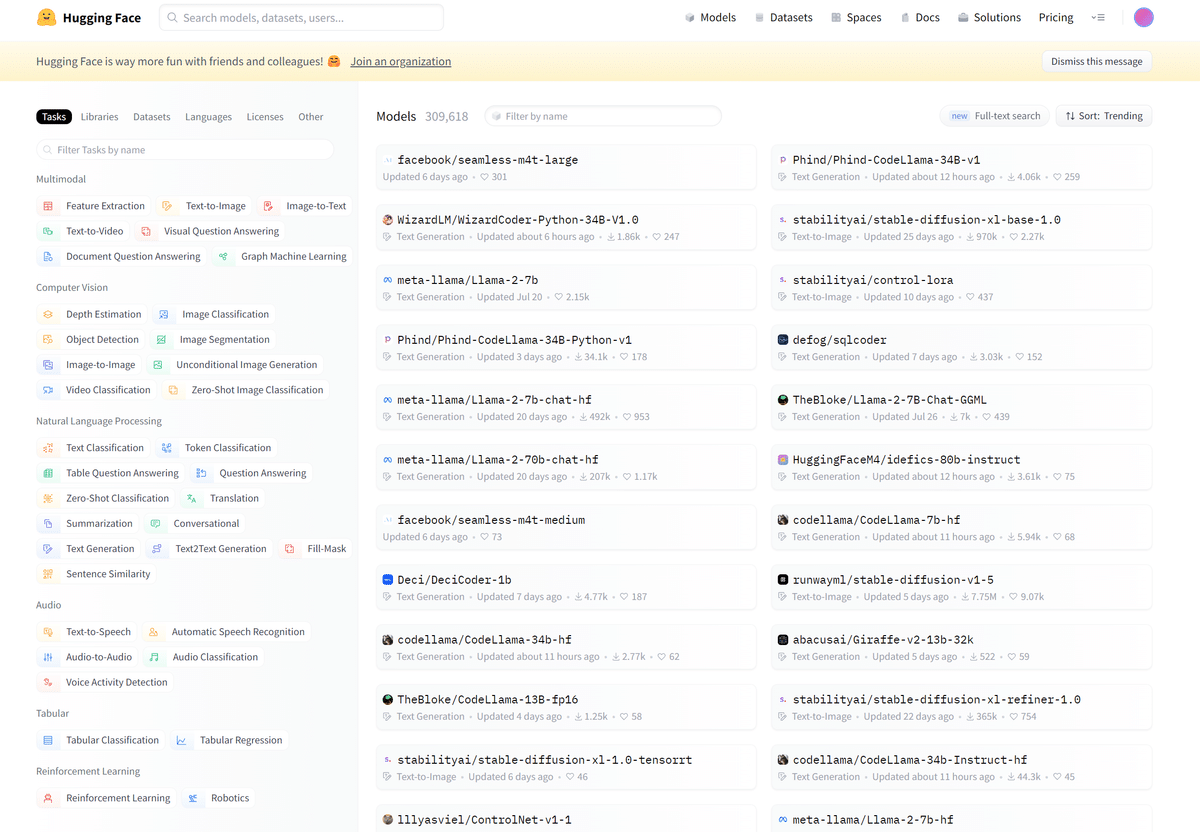Click the Token Classification icon
Image resolution: width=1200 pixels, height=832 pixels.
[167, 448]
